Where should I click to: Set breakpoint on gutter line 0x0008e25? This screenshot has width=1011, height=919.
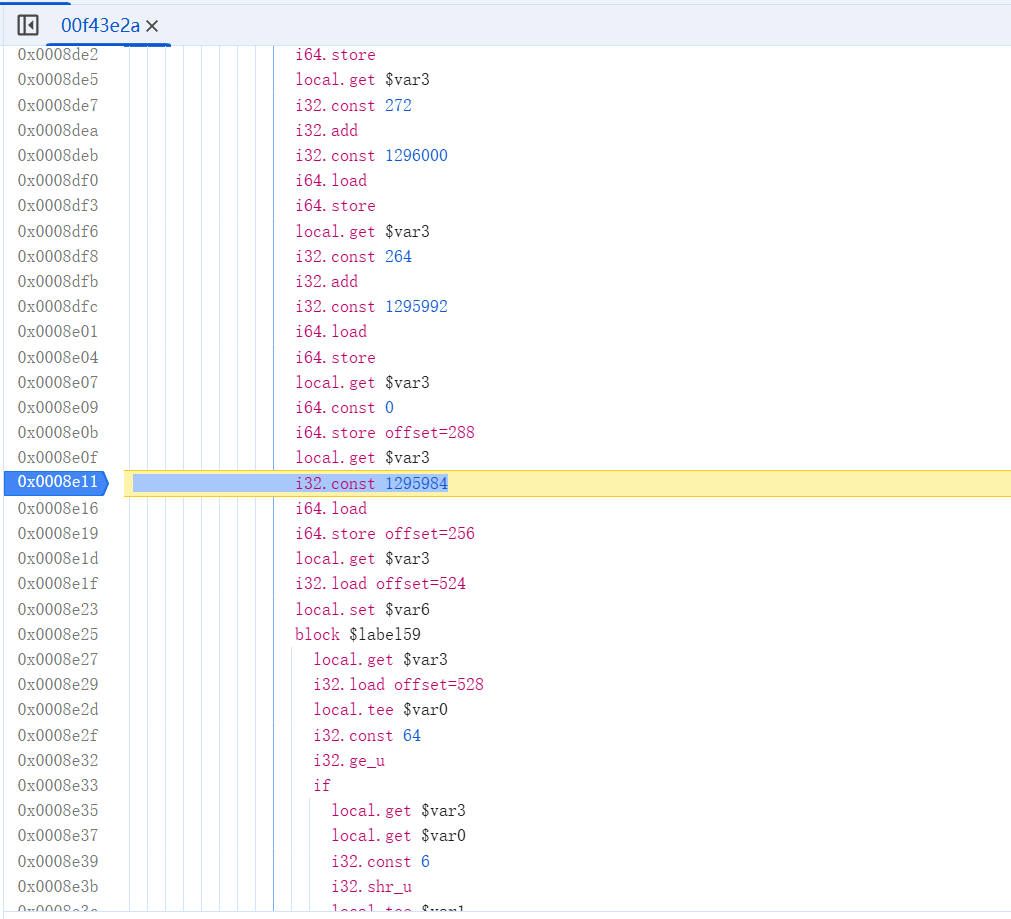(x=57, y=634)
